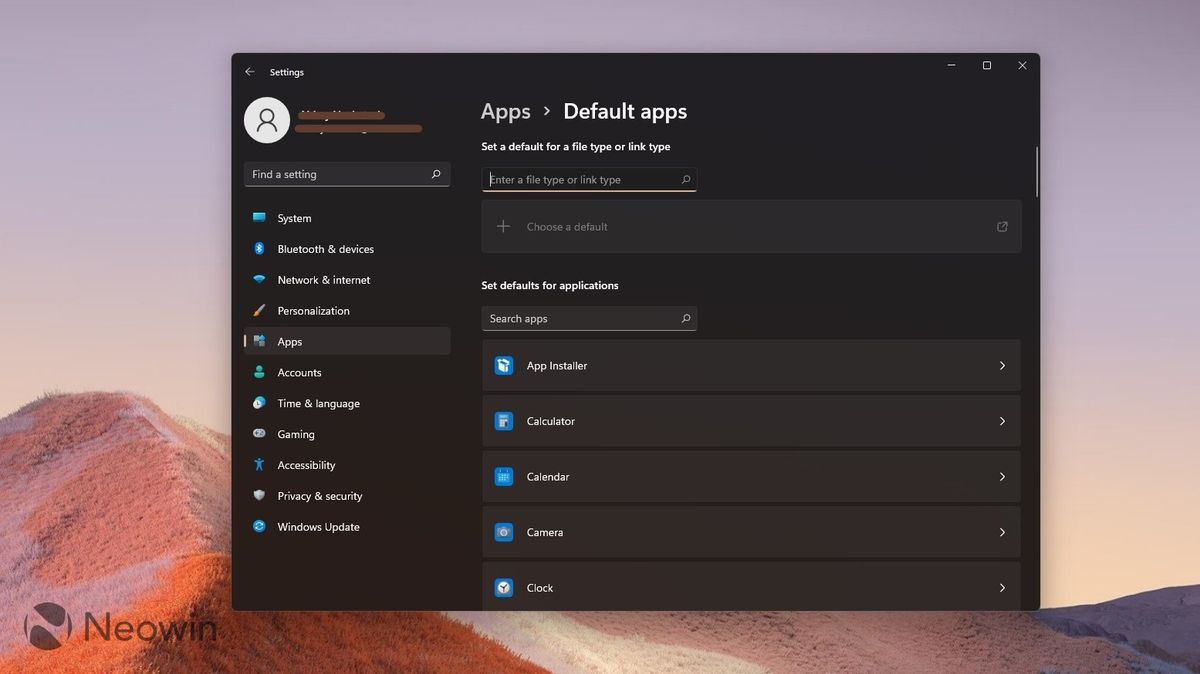This screenshot has height=674, width=1200.
Task: Click the Clock app icon
Action: click(x=504, y=588)
